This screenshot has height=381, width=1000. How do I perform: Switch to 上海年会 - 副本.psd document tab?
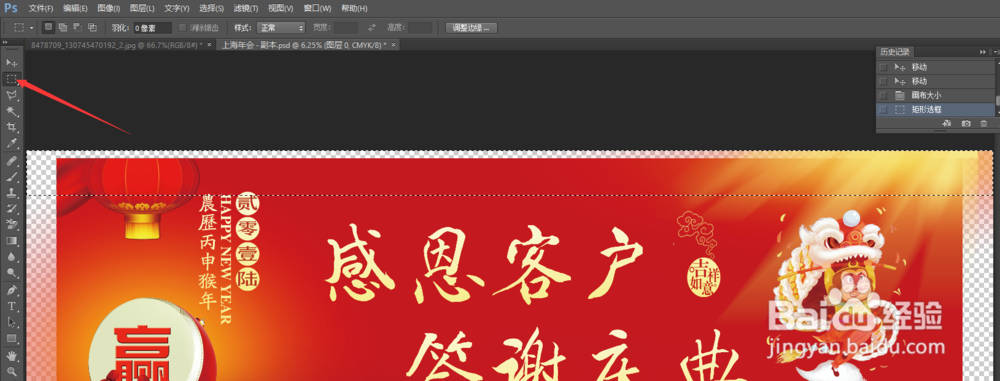[x=304, y=45]
